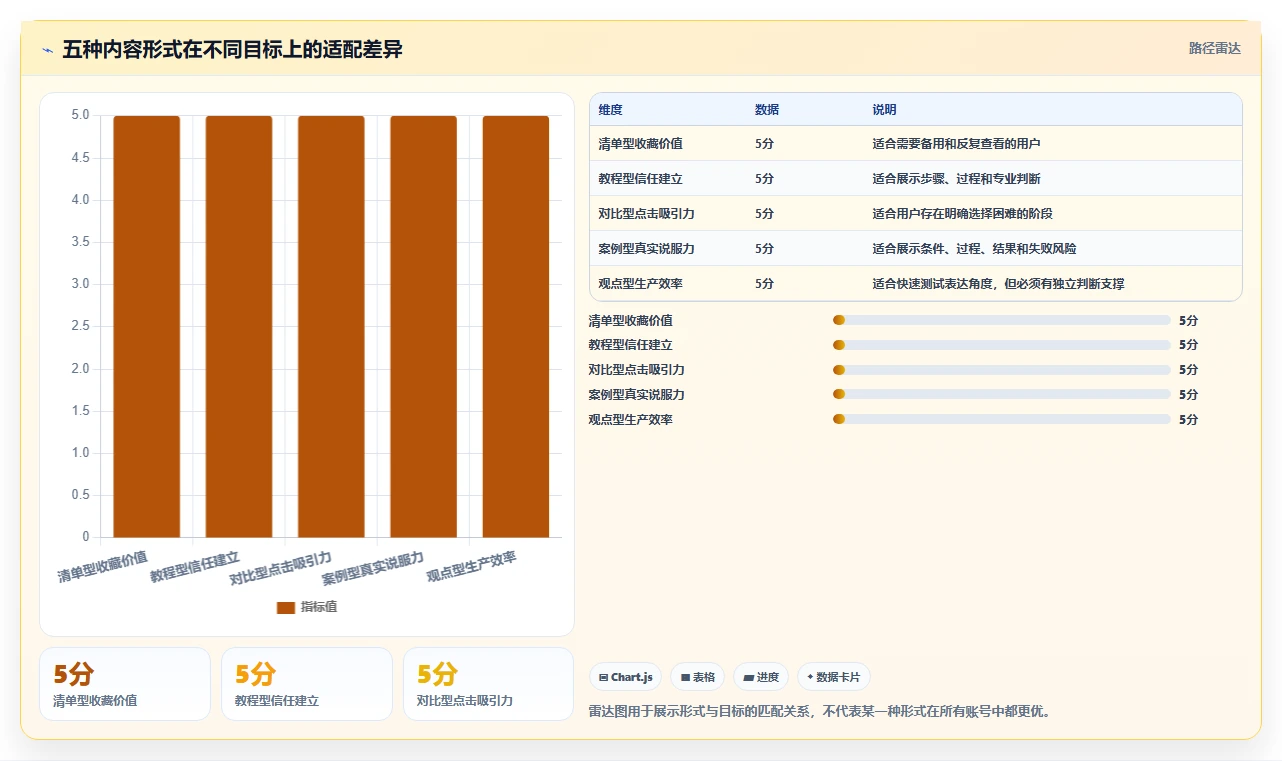Click the 对比型点击吸引力 progress bar
This screenshot has width=1282, height=761.
point(1001,370)
